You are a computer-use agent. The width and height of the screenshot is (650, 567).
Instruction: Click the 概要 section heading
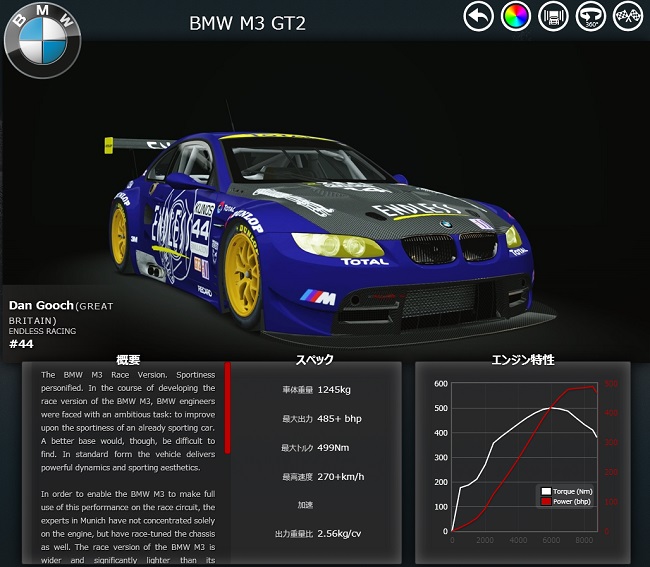pos(128,360)
